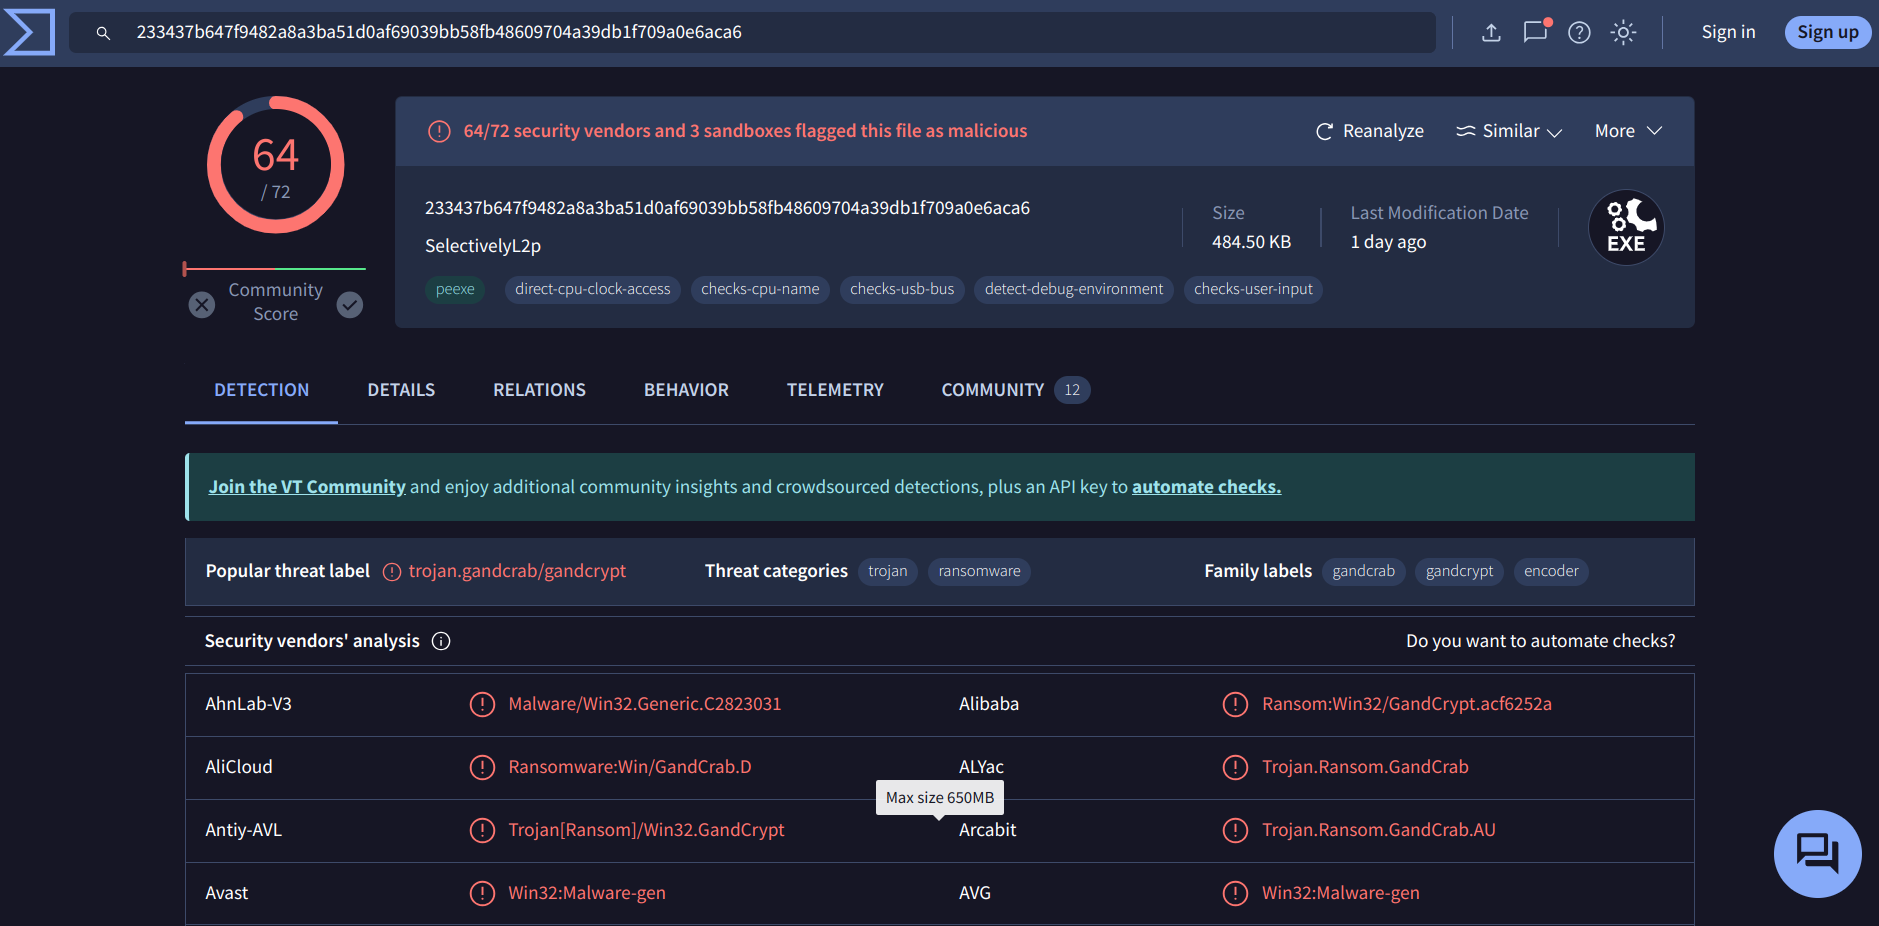Click the alert icon in the Antiy-AVL row
The image size is (1879, 926).
pyautogui.click(x=482, y=830)
